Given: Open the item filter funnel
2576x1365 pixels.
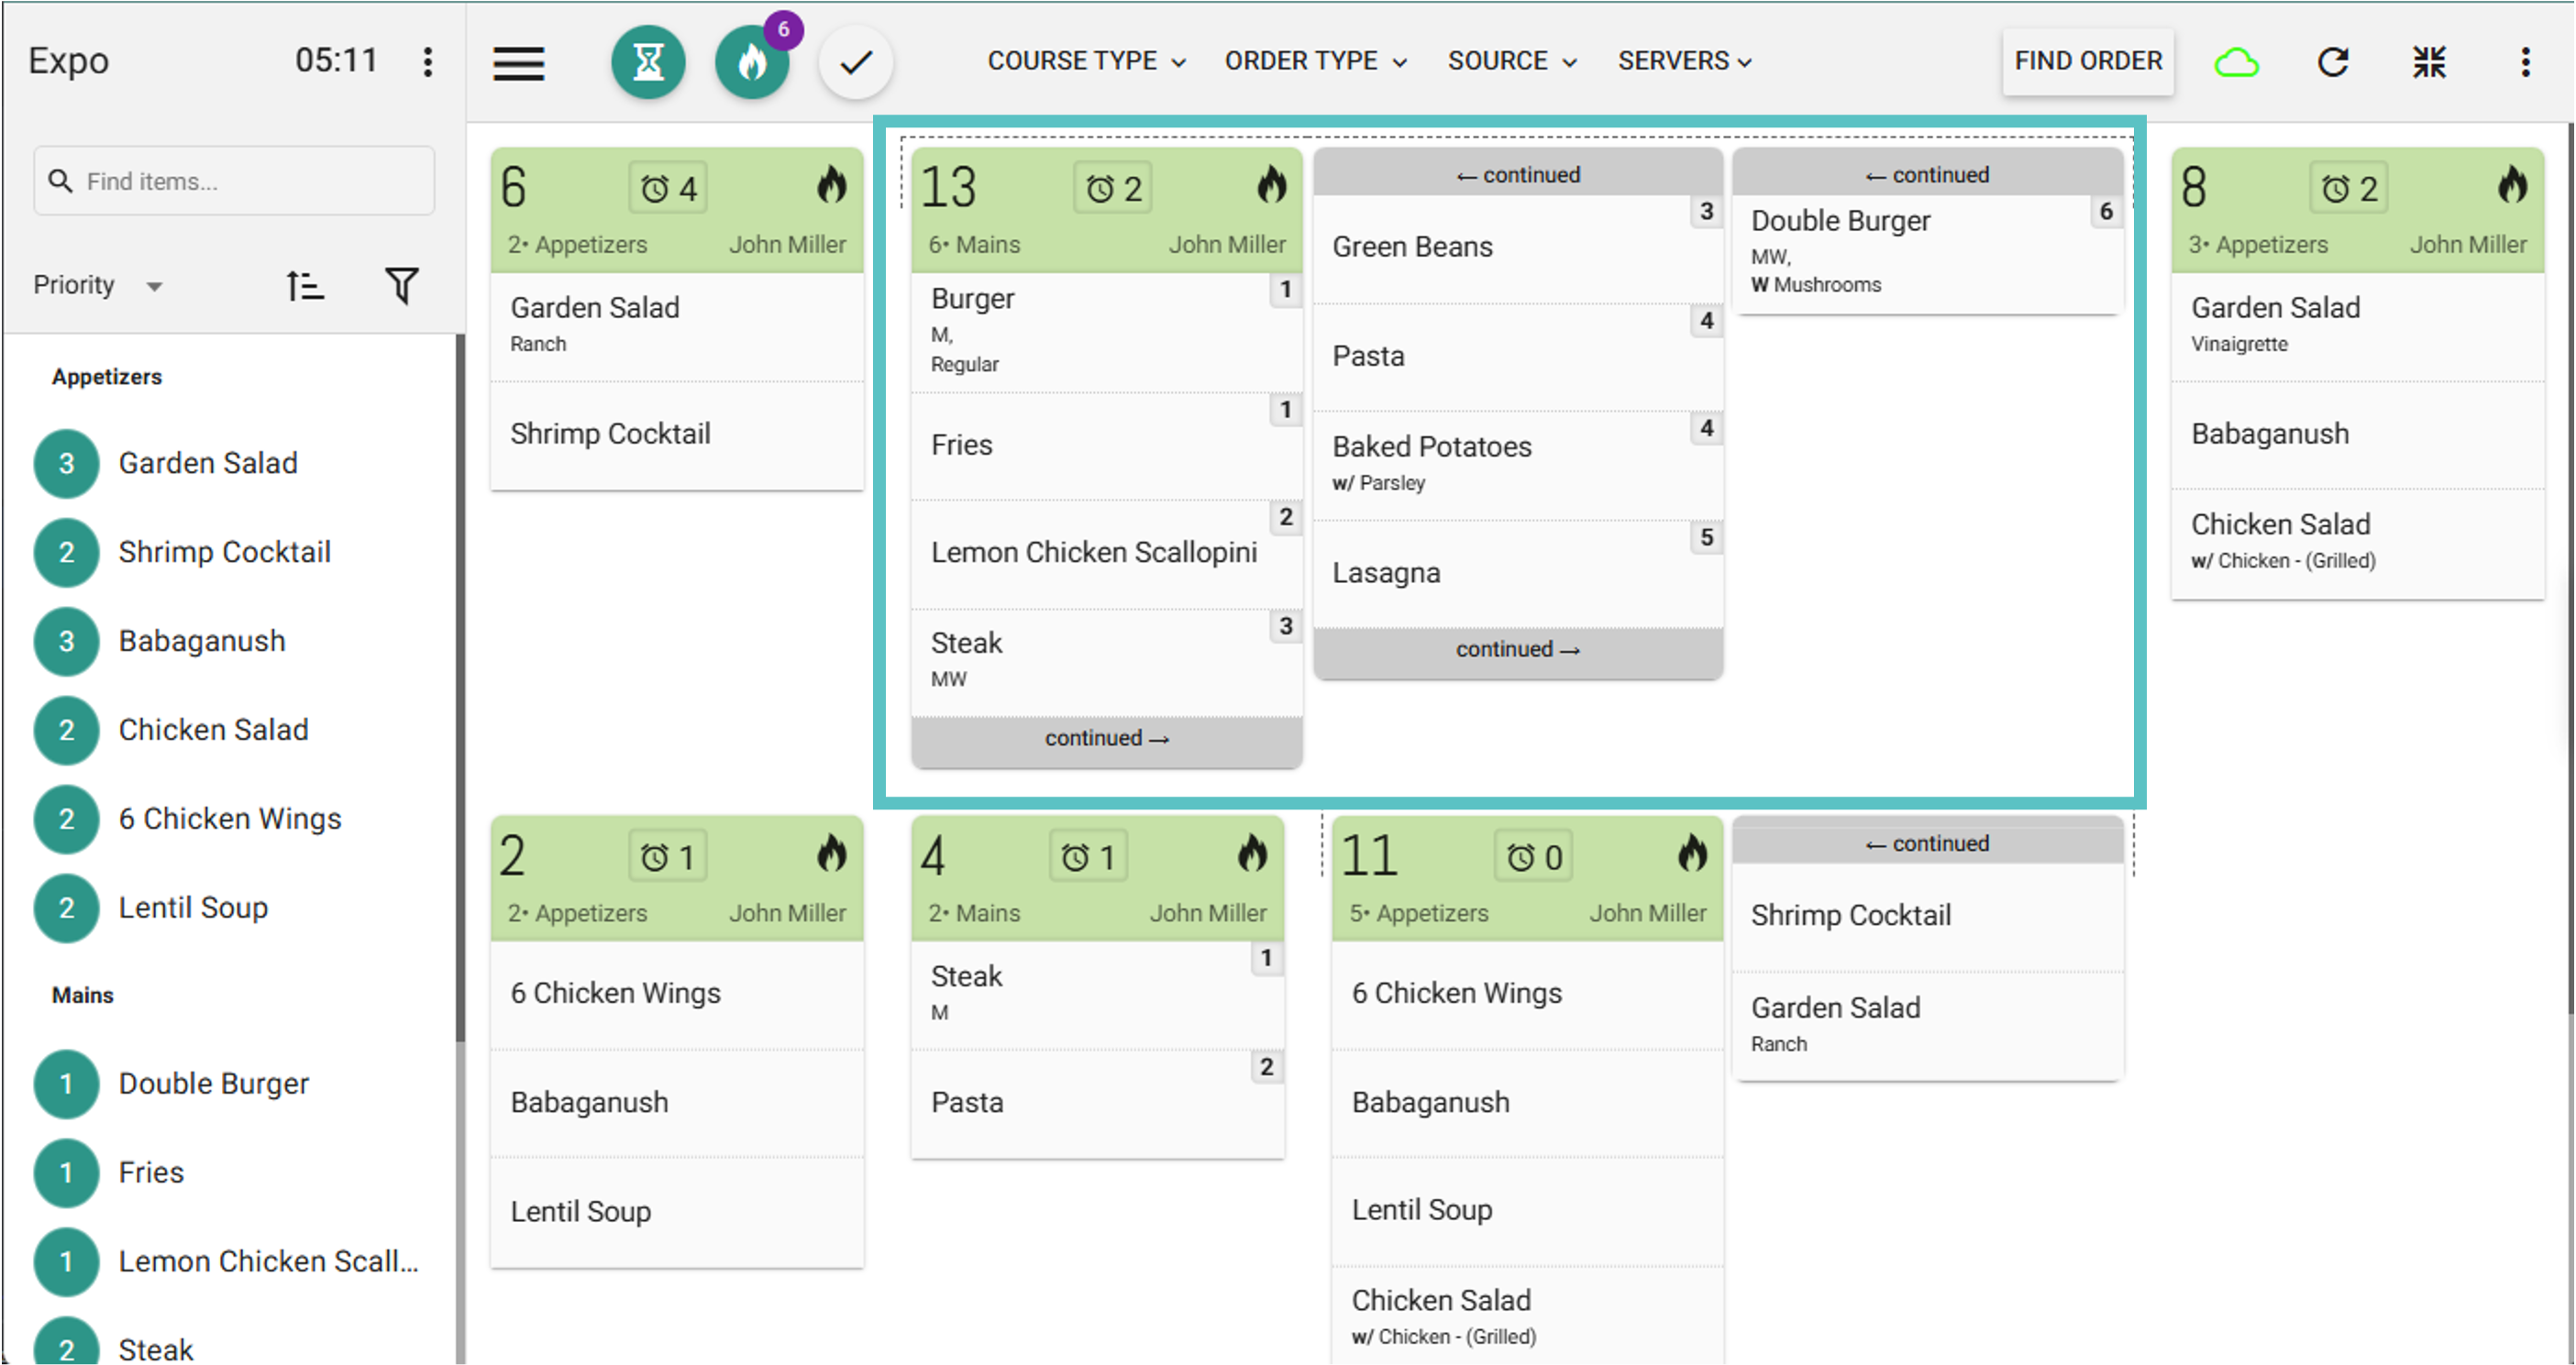Looking at the screenshot, I should [x=402, y=286].
